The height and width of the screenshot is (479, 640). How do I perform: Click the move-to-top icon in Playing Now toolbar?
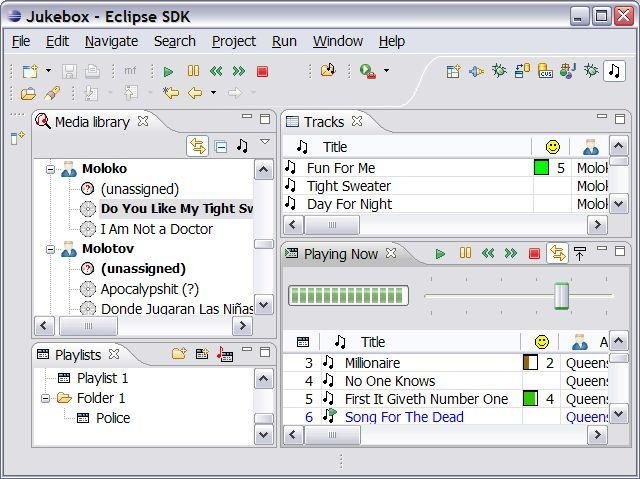click(x=580, y=254)
